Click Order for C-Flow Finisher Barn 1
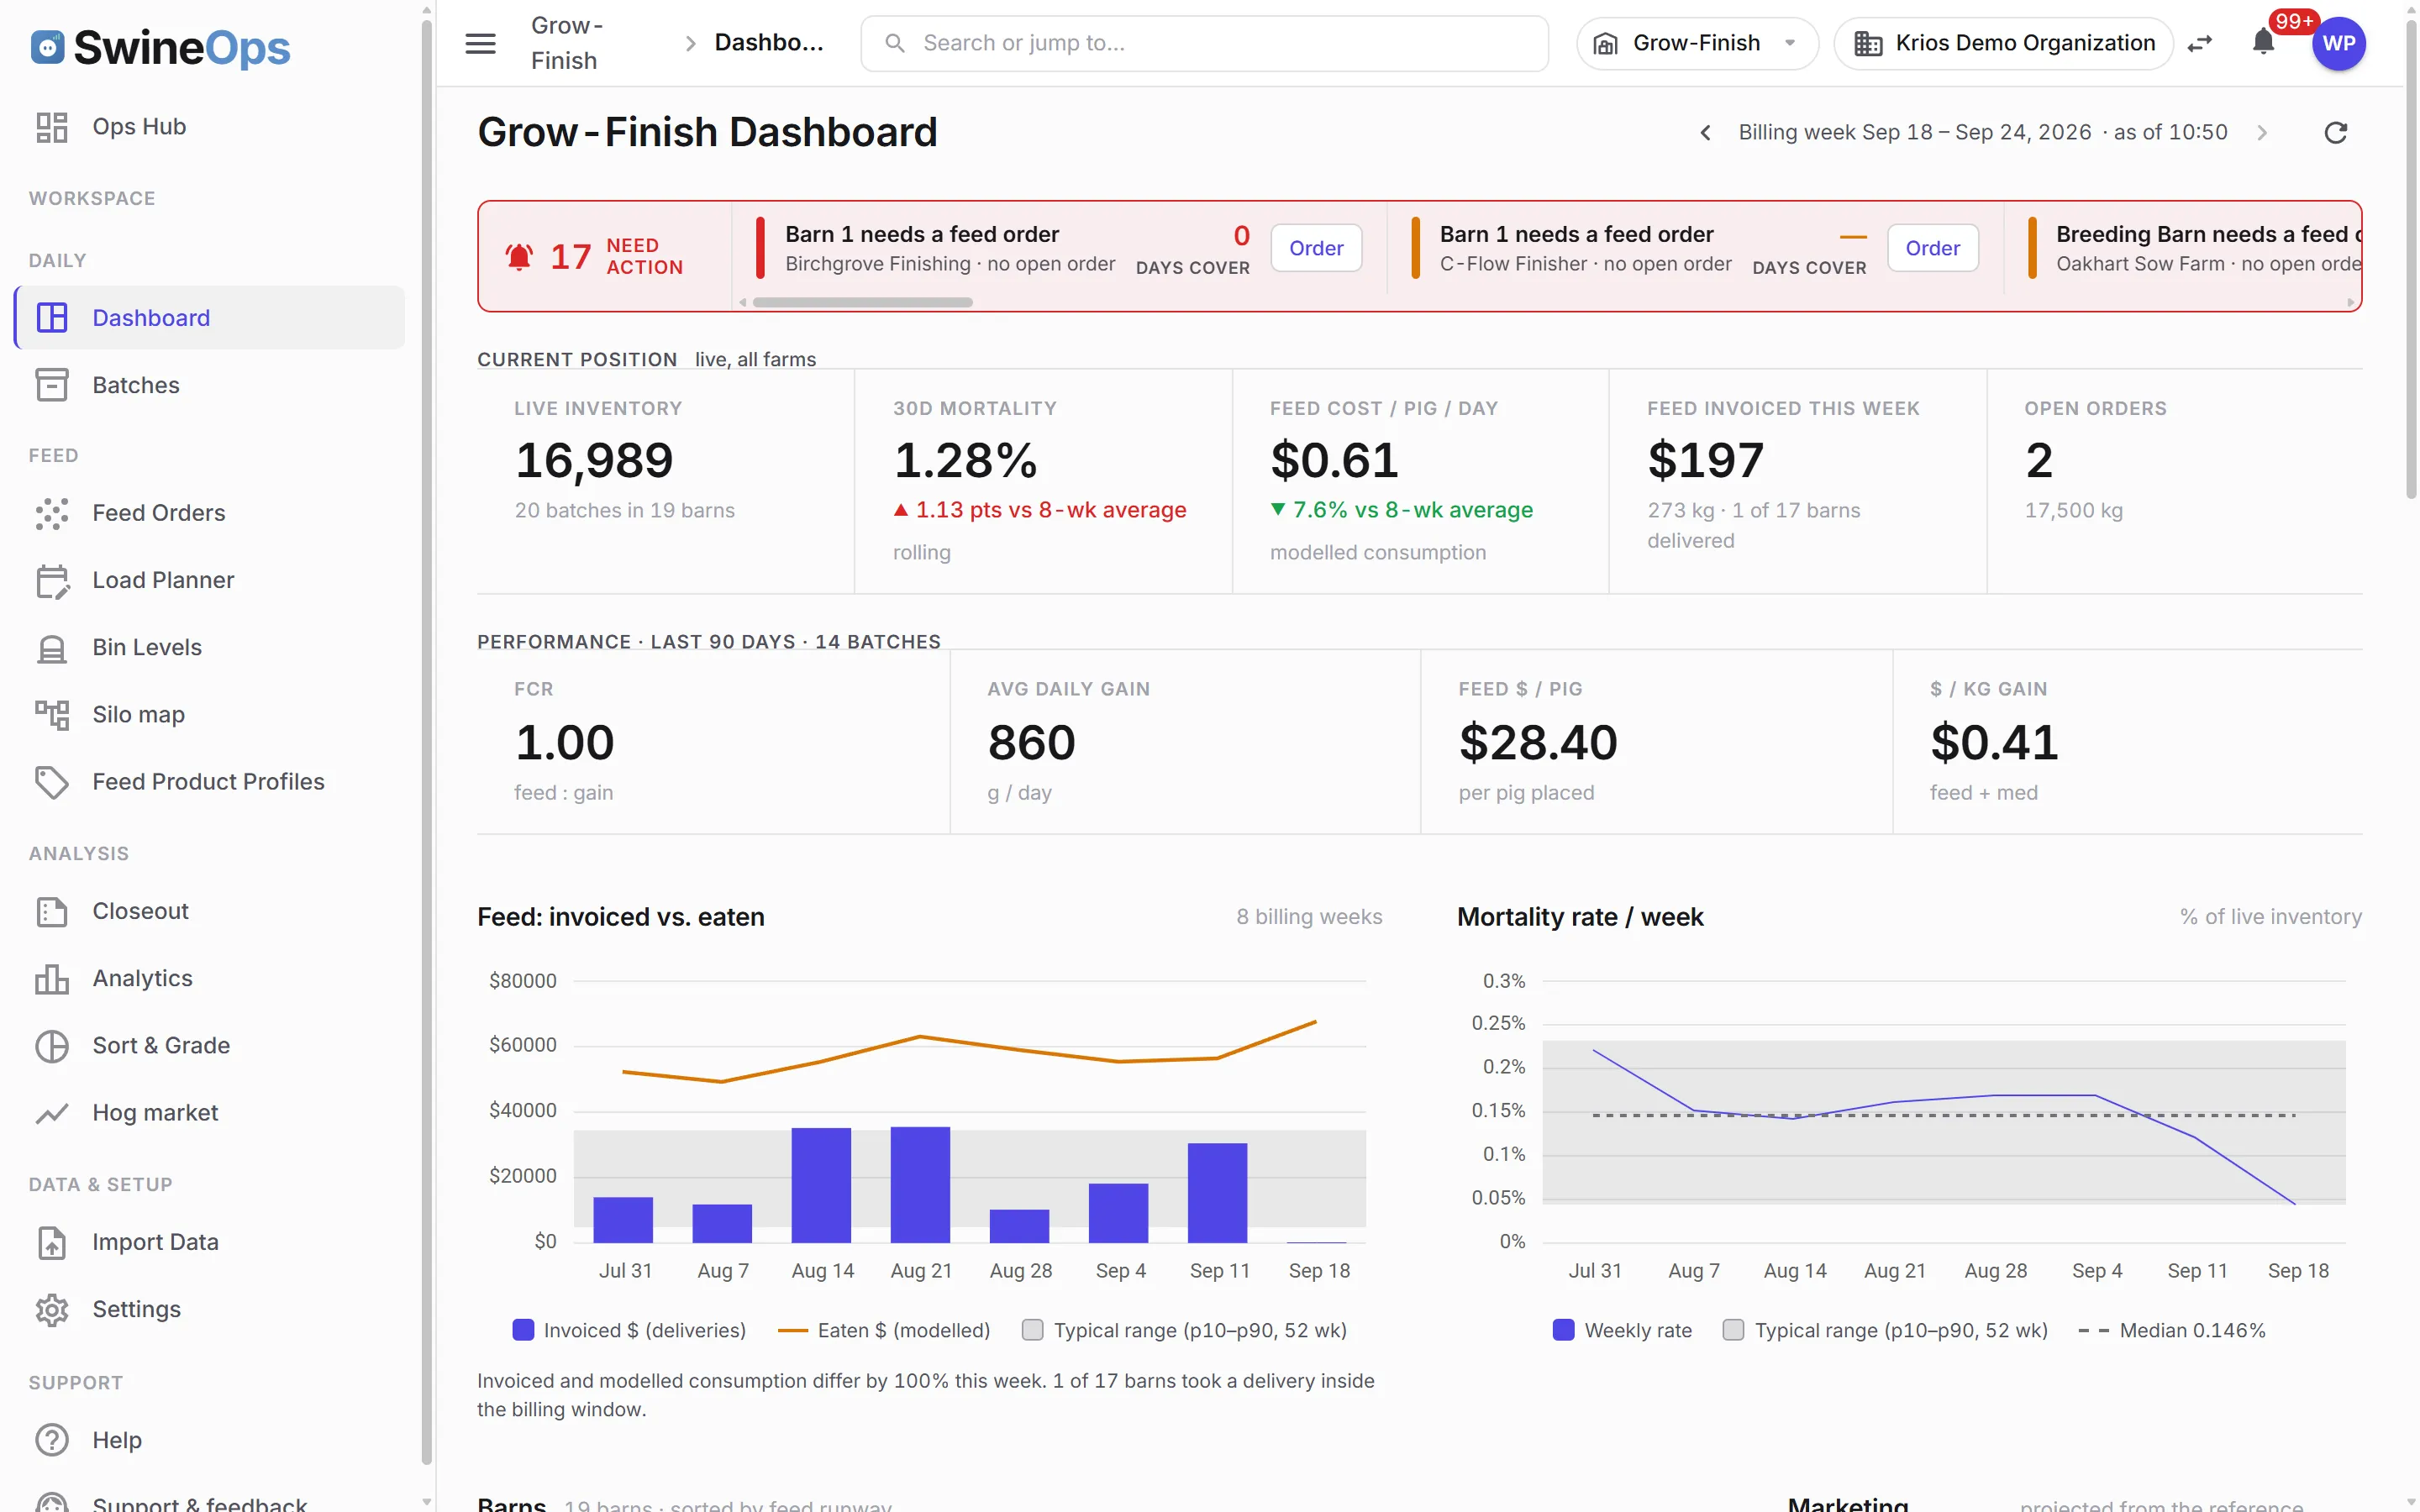The width and height of the screenshot is (2420, 1512). coord(1932,248)
